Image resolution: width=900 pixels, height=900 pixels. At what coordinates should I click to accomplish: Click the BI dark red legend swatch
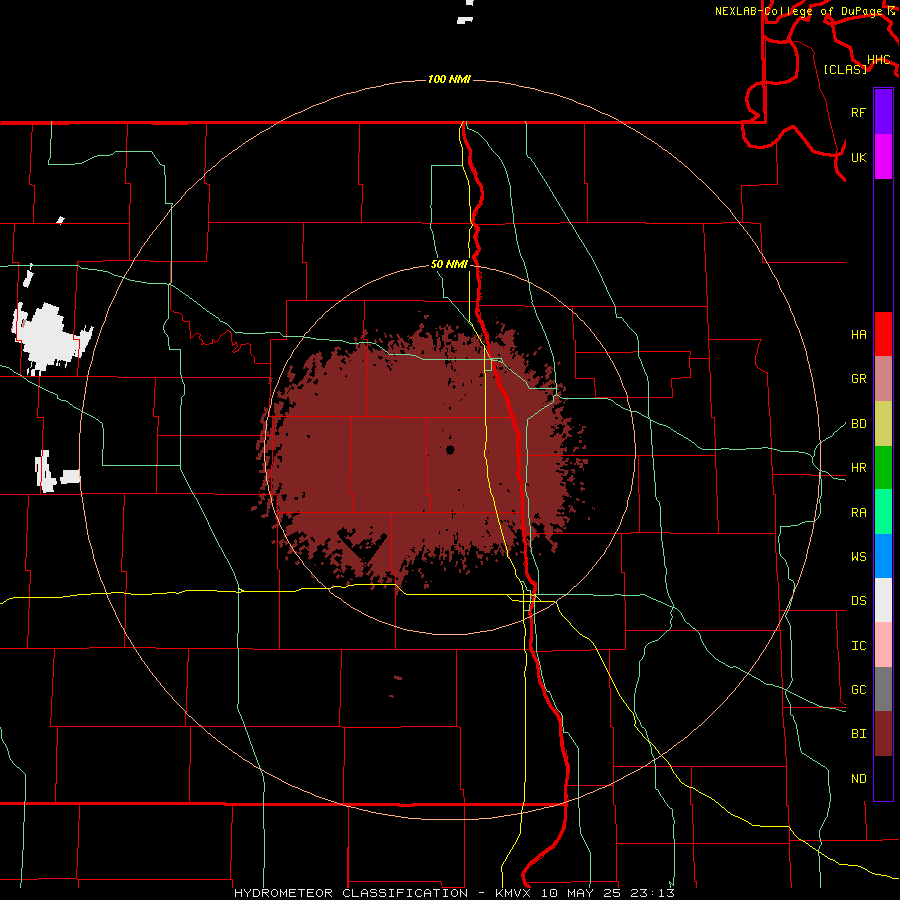coord(883,734)
